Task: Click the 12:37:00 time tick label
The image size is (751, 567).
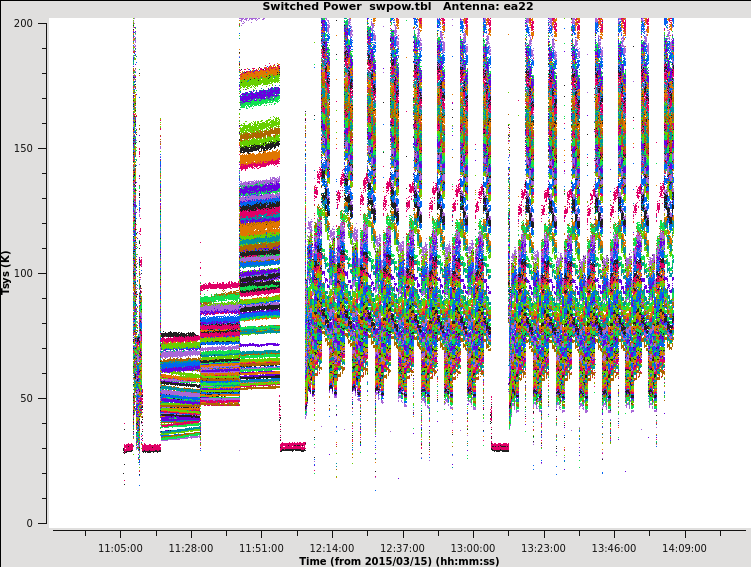Action: coord(402,548)
